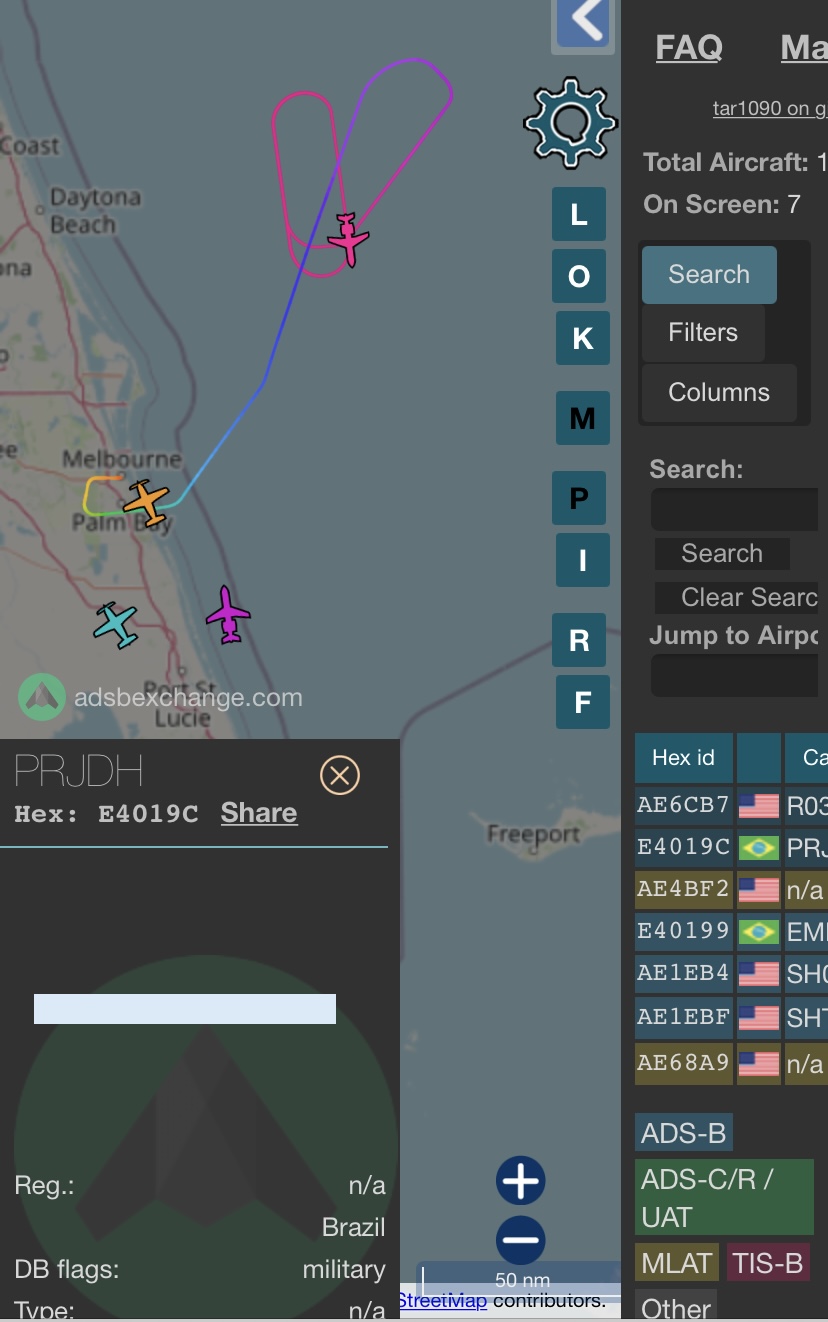Toggle the L map button
Image resolution: width=828 pixels, height=1322 pixels.
[579, 214]
